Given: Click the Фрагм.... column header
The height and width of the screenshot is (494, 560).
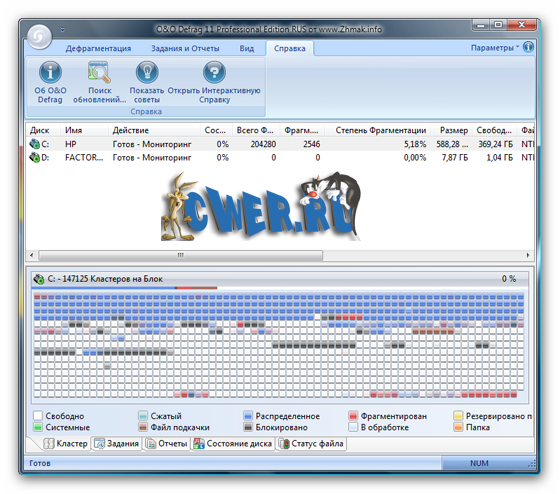Looking at the screenshot, I should (301, 130).
